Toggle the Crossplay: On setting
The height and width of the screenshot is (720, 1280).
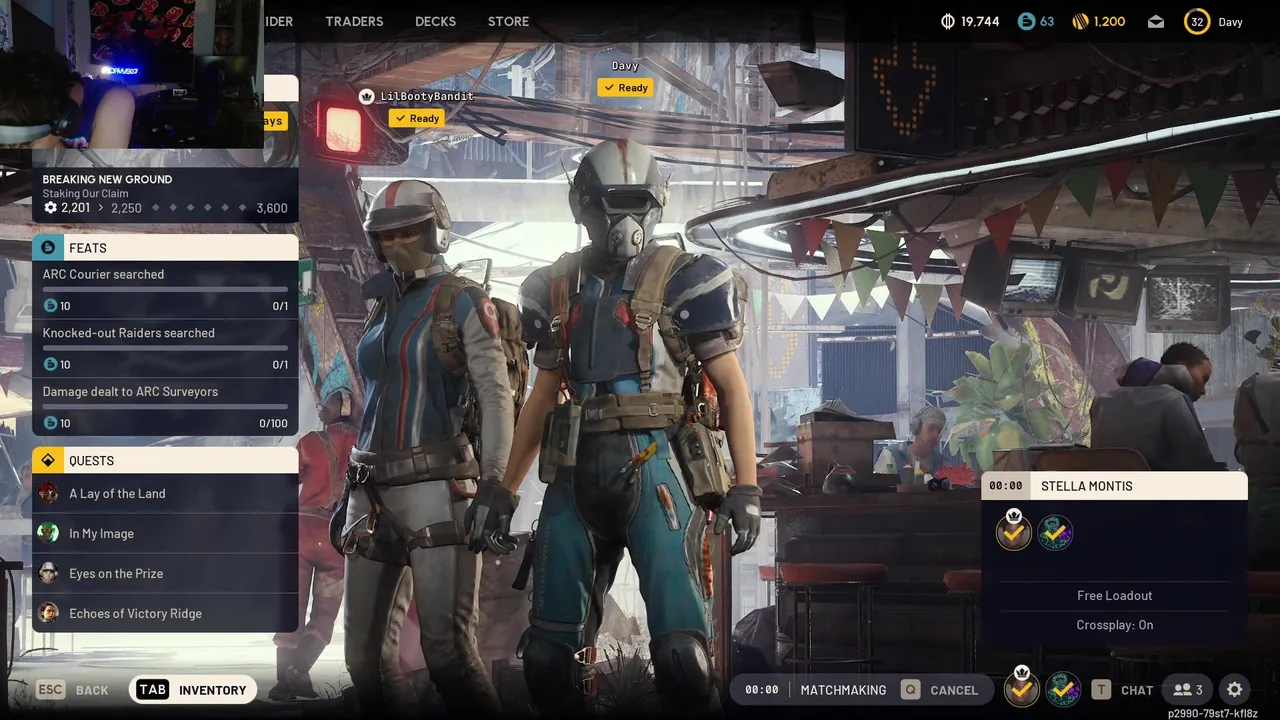click(1114, 625)
